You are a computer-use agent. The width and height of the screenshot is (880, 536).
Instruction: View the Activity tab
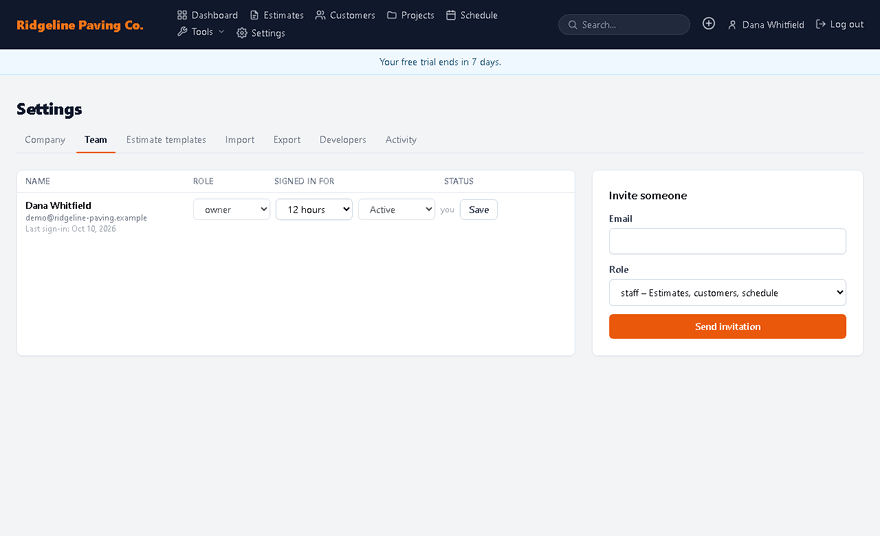click(x=401, y=140)
